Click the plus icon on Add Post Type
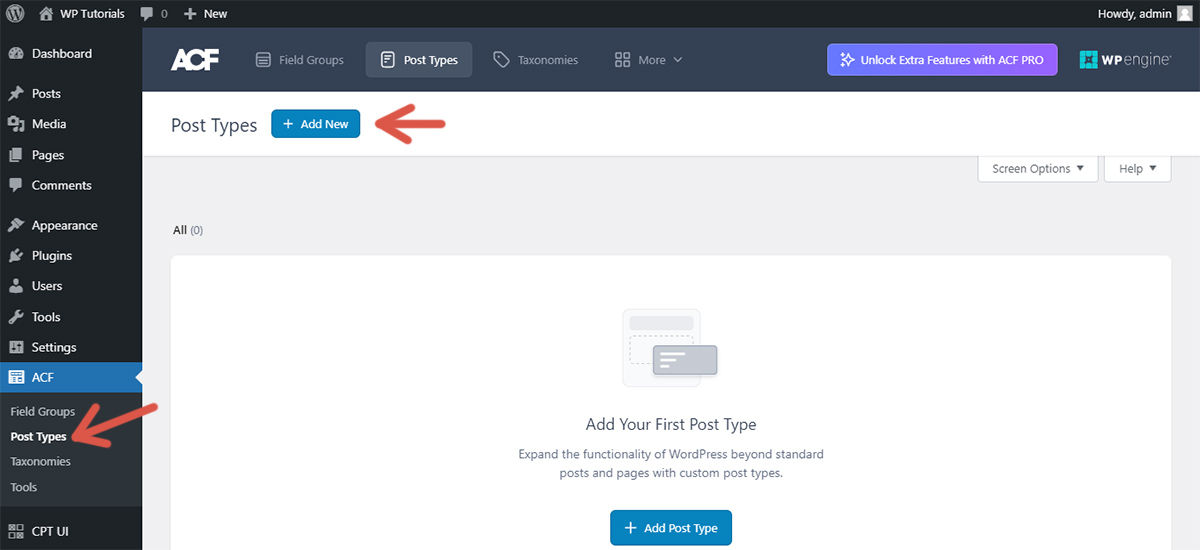 630,528
